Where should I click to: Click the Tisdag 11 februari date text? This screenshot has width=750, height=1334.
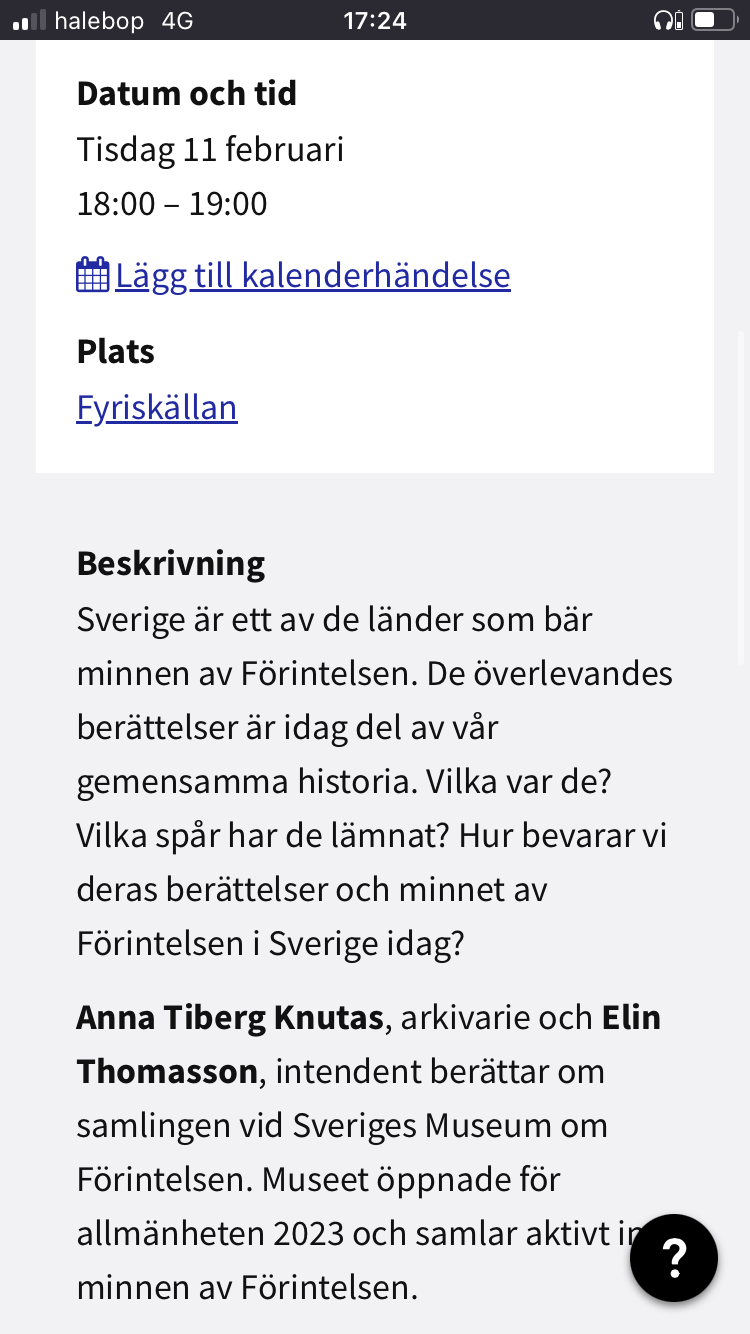(210, 150)
